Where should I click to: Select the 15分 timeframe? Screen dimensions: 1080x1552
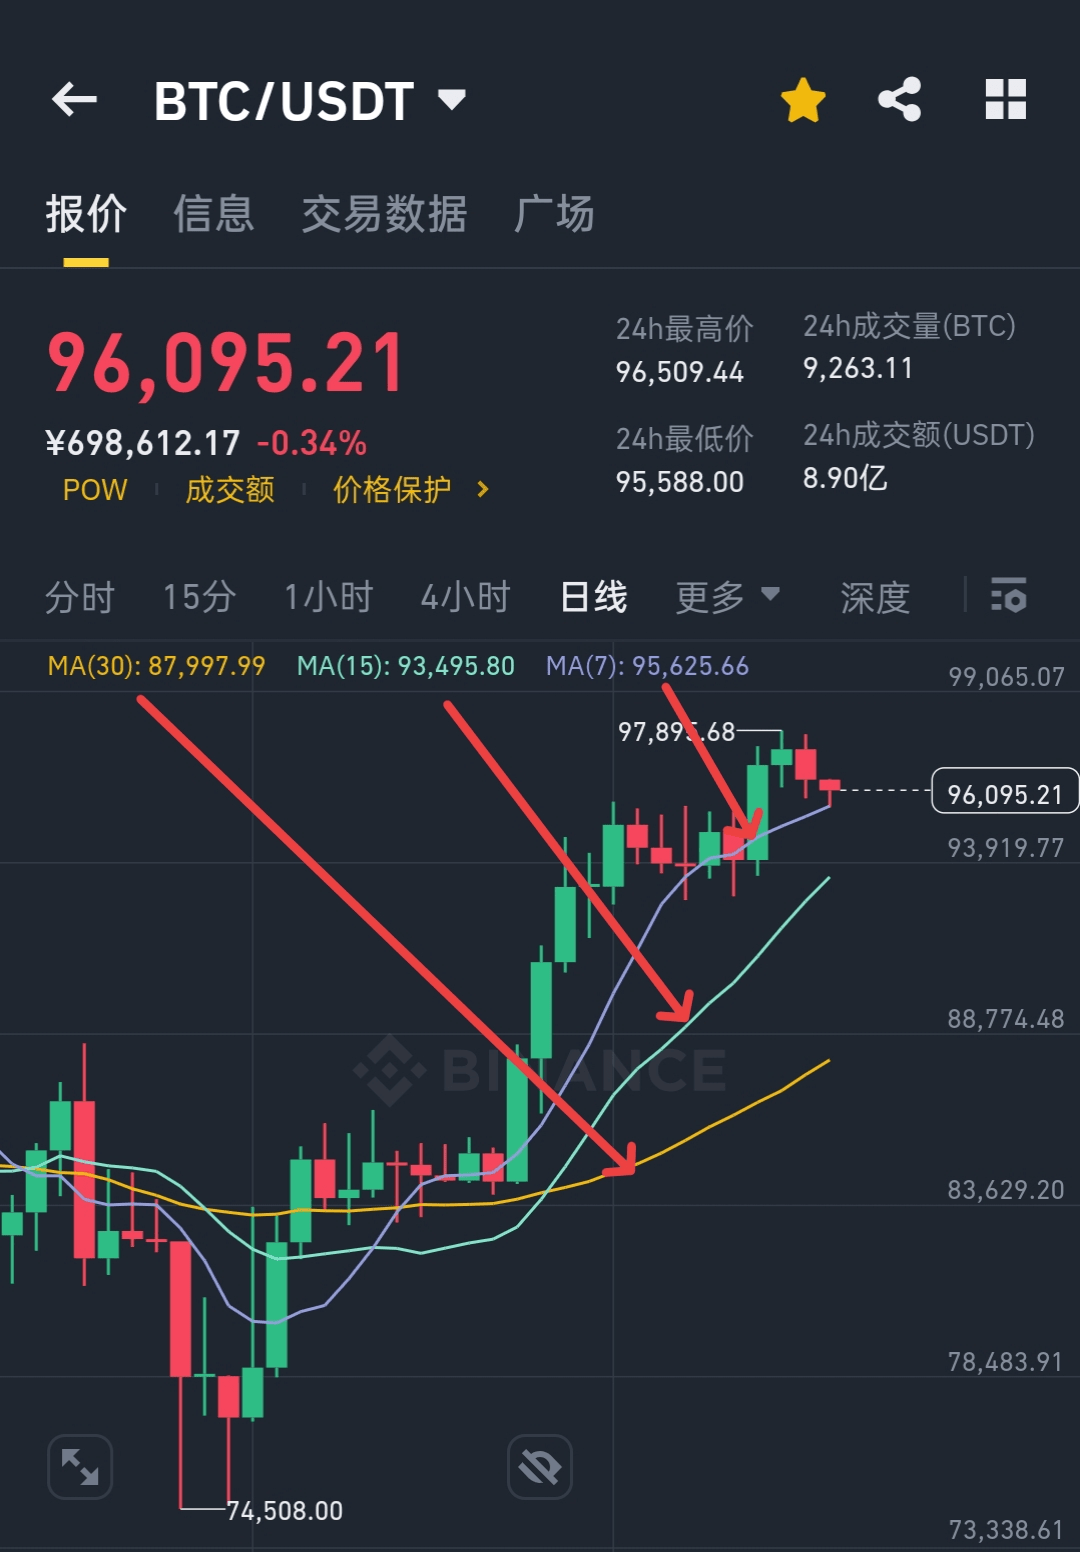point(199,597)
